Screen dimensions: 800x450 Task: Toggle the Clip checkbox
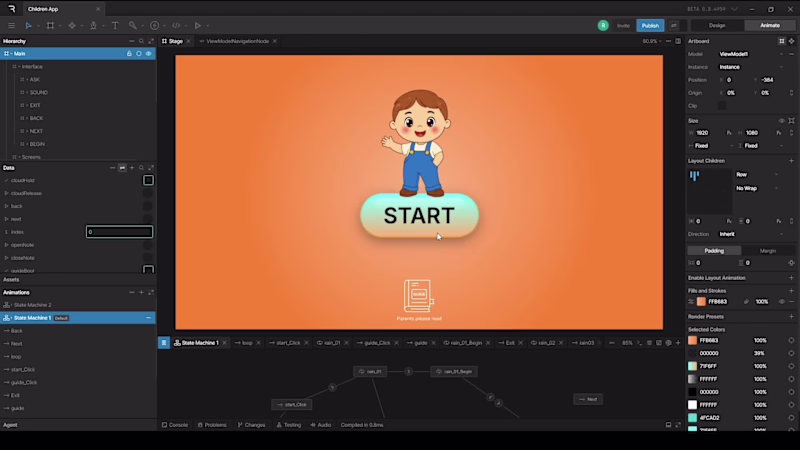coord(721,106)
